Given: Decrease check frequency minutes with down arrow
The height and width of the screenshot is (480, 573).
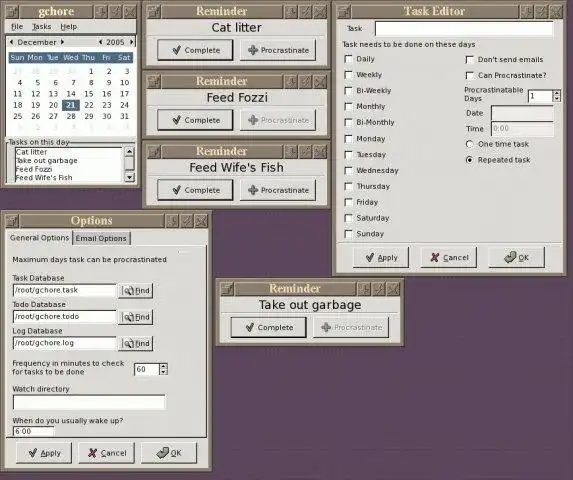Looking at the screenshot, I should pyautogui.click(x=164, y=372).
